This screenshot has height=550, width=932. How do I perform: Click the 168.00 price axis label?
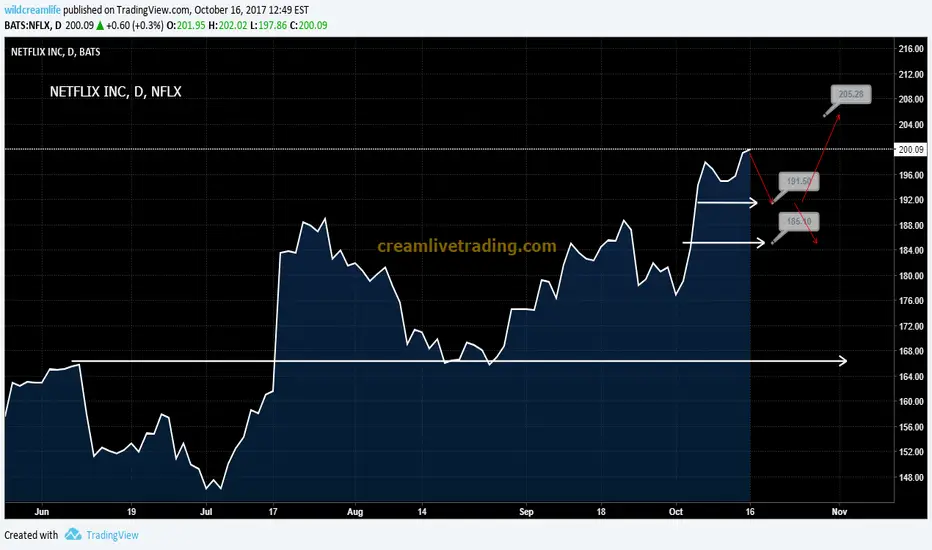911,351
